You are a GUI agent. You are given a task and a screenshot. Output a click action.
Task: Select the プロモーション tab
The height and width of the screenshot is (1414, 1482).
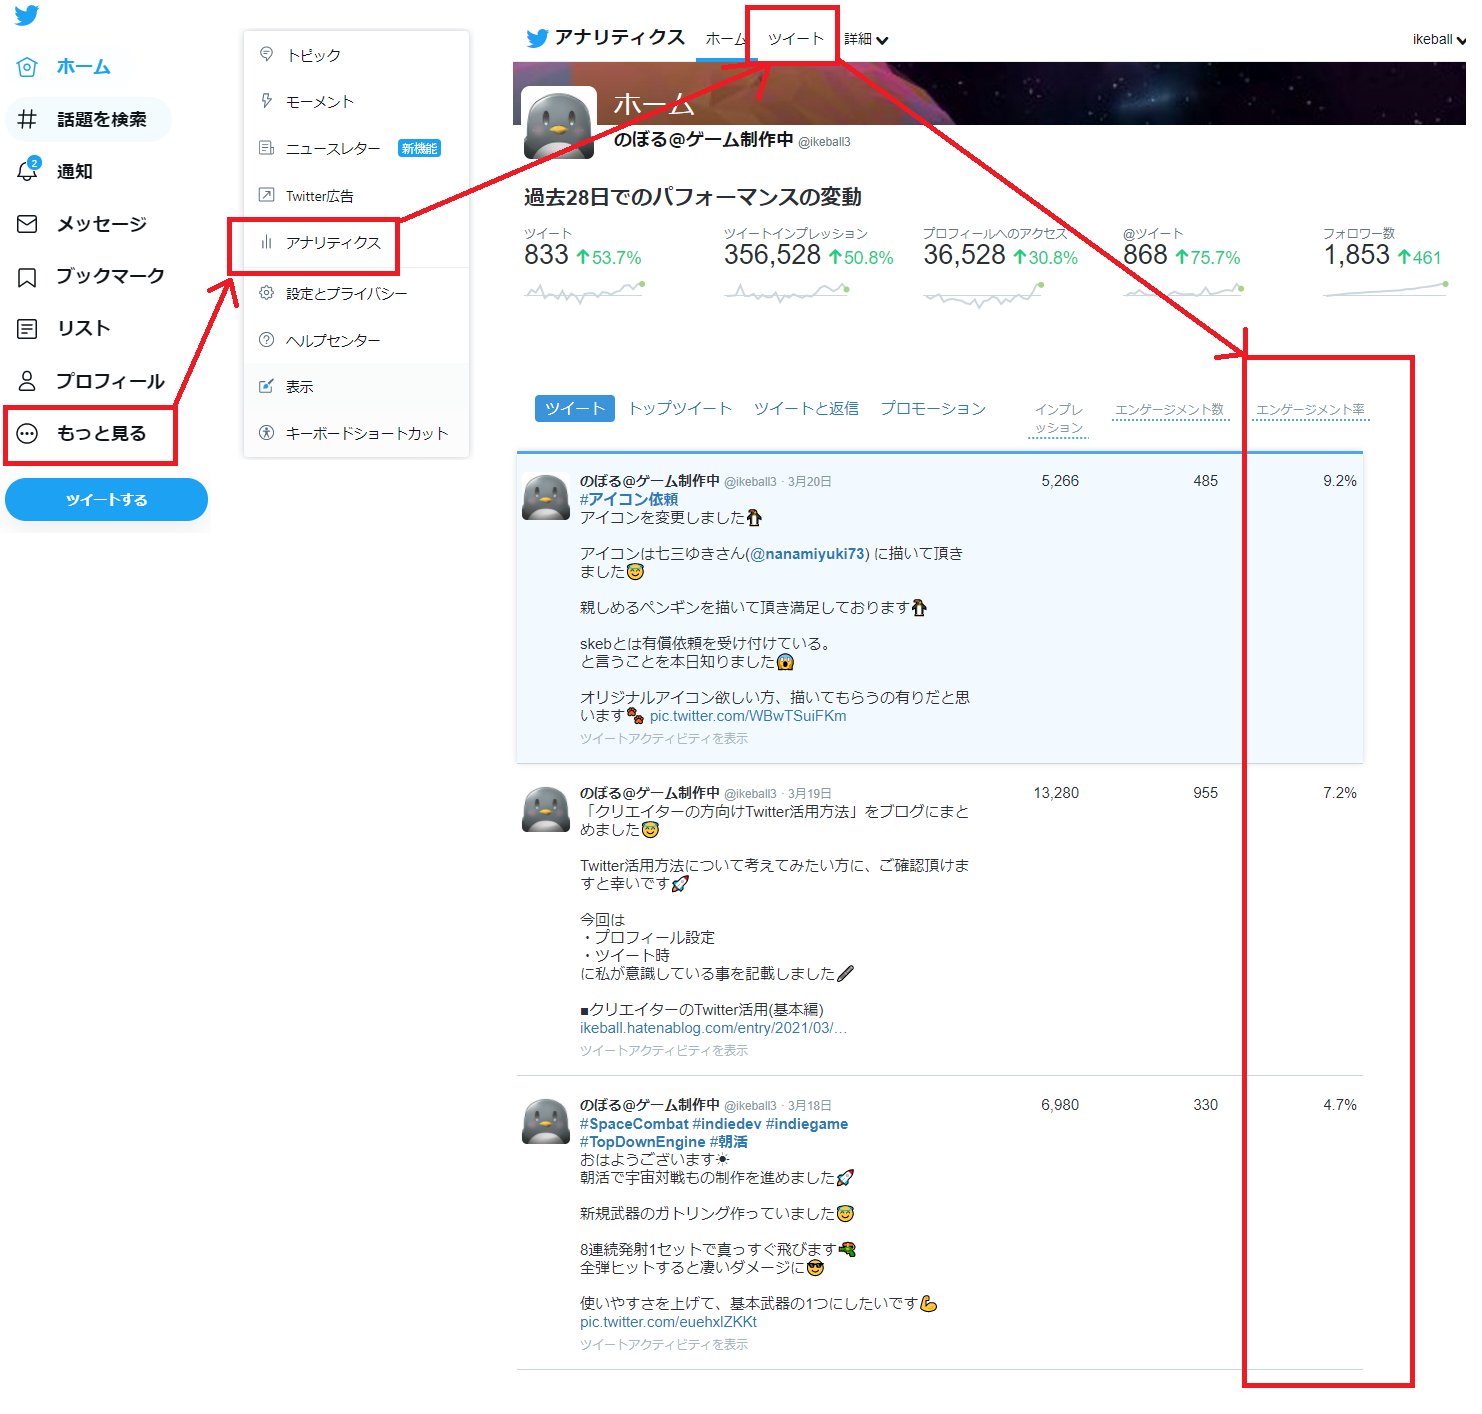tap(933, 408)
